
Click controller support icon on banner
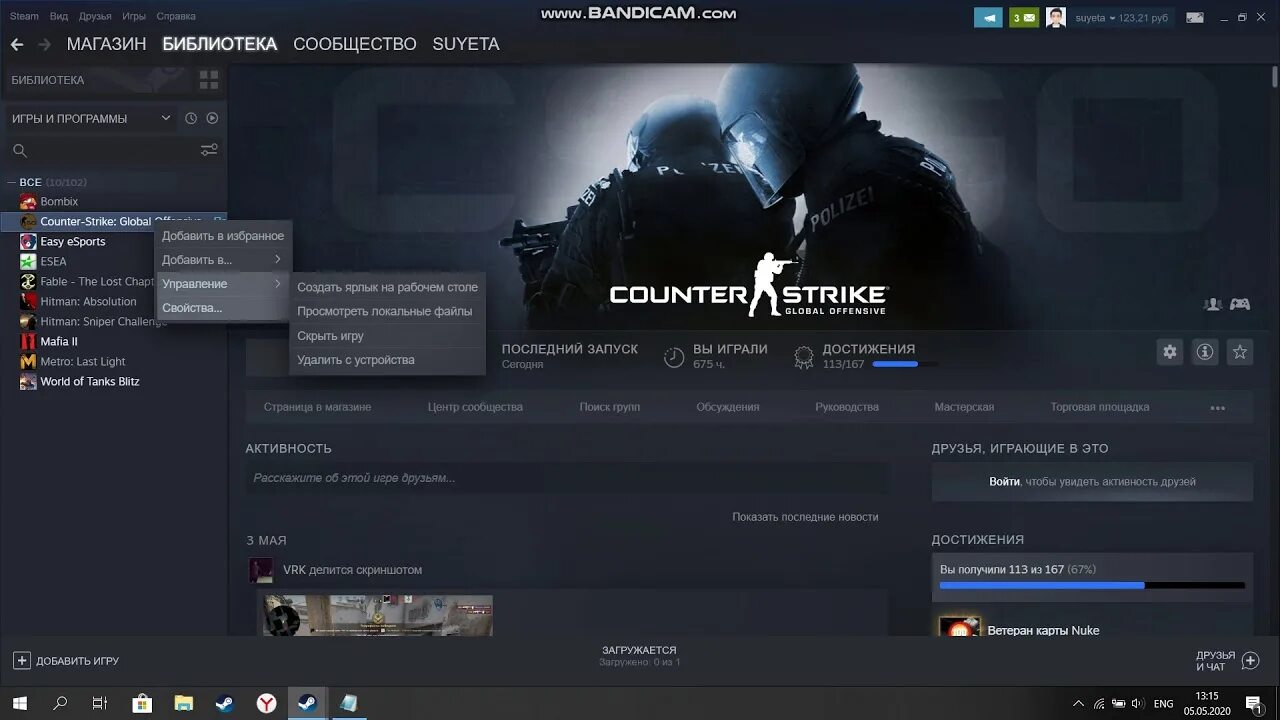pyautogui.click(x=1240, y=304)
